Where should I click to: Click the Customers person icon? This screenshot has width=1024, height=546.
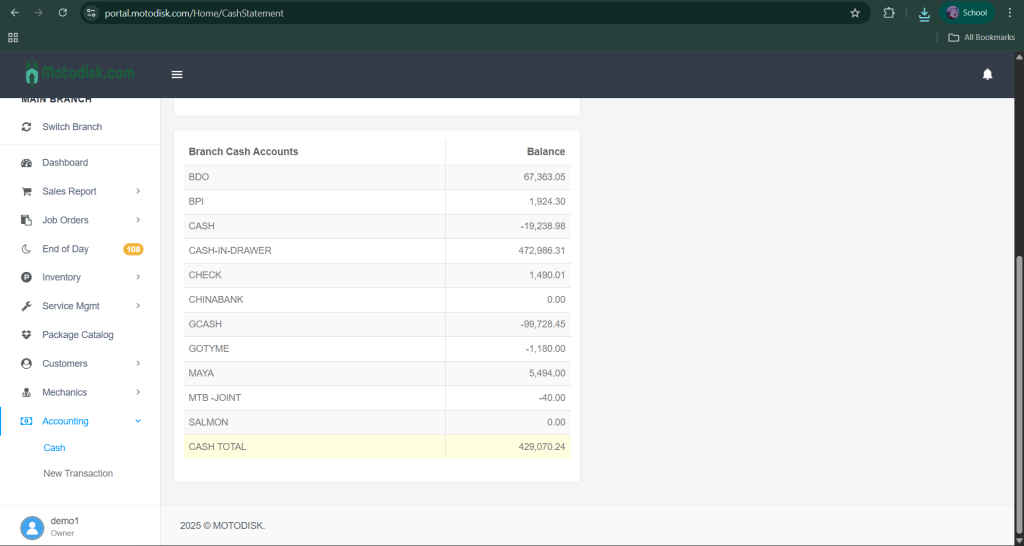coord(26,364)
